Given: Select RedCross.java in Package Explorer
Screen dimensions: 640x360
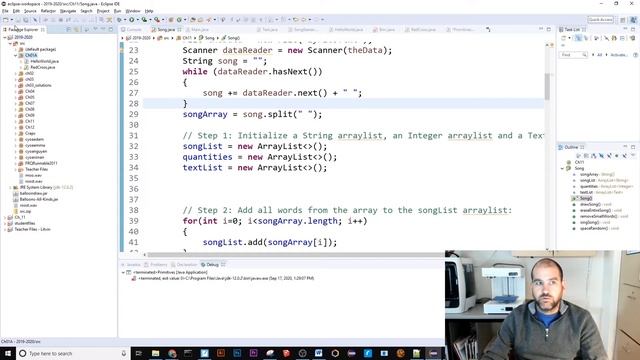Looking at the screenshot, I should [x=42, y=67].
